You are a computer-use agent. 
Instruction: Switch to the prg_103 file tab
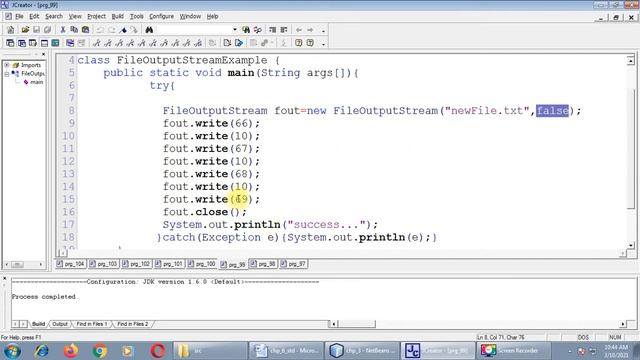[103, 264]
